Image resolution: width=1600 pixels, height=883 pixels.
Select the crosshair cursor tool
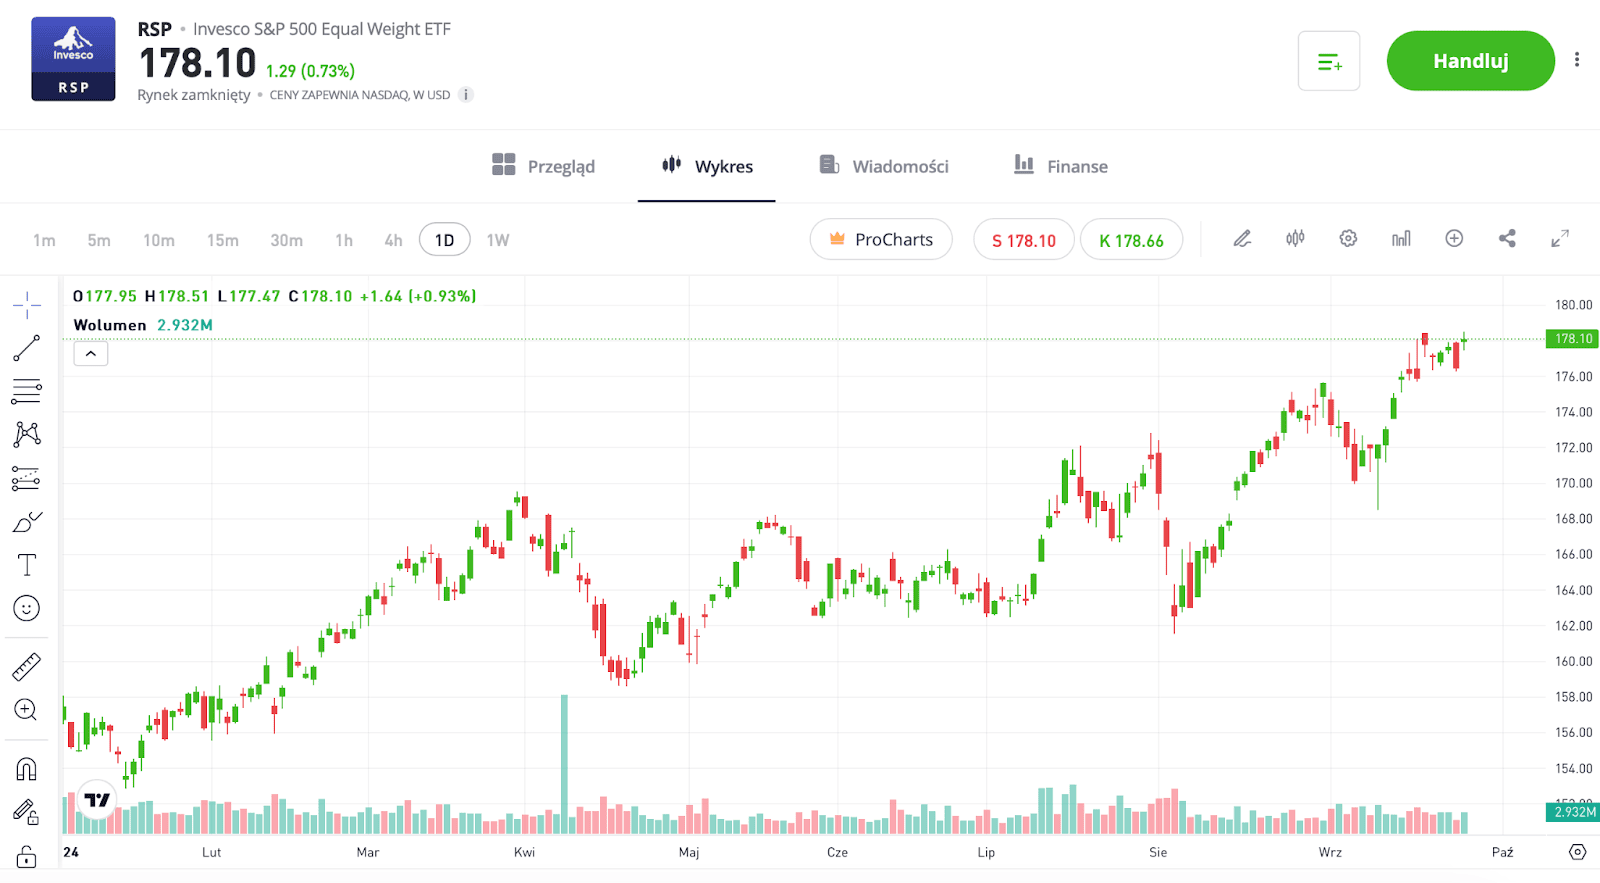(27, 305)
